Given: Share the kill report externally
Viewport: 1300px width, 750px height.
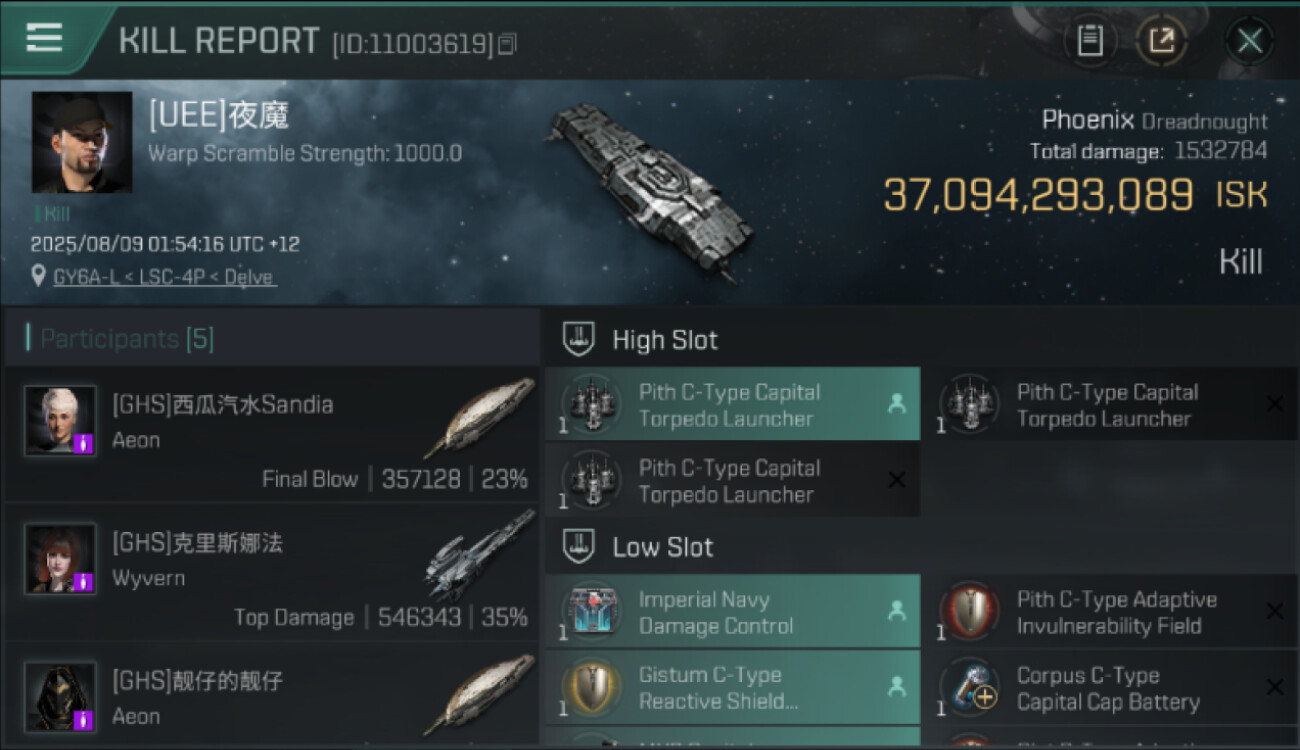Looking at the screenshot, I should tap(1161, 41).
